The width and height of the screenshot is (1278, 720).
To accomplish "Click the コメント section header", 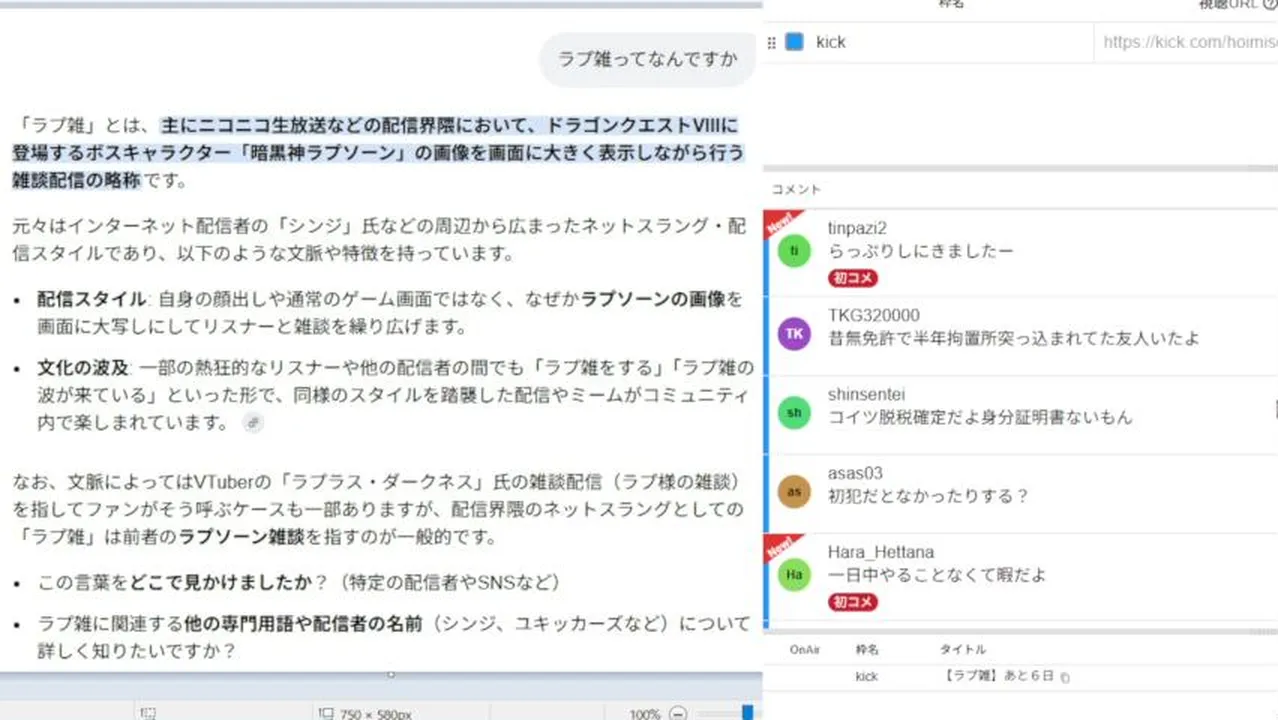I will pyautogui.click(x=795, y=189).
